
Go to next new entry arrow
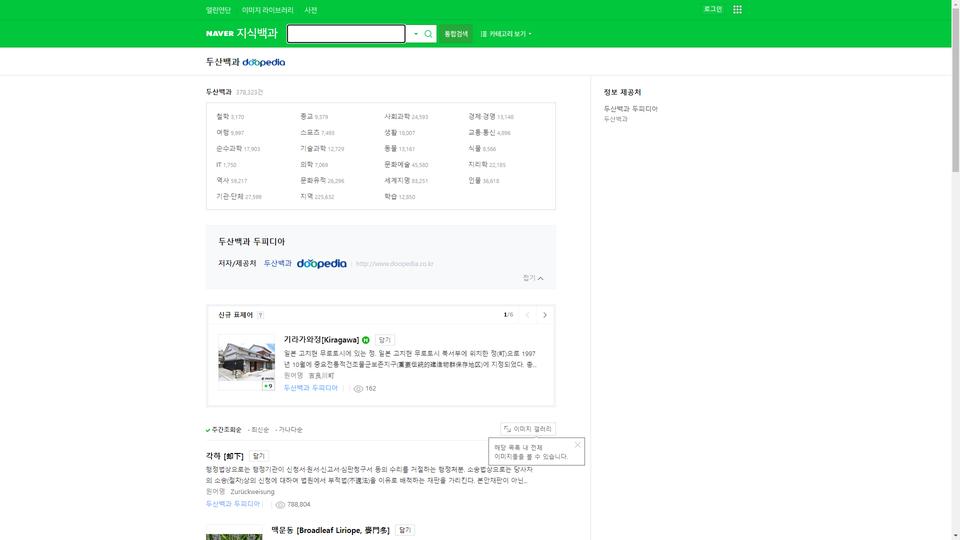(544, 315)
